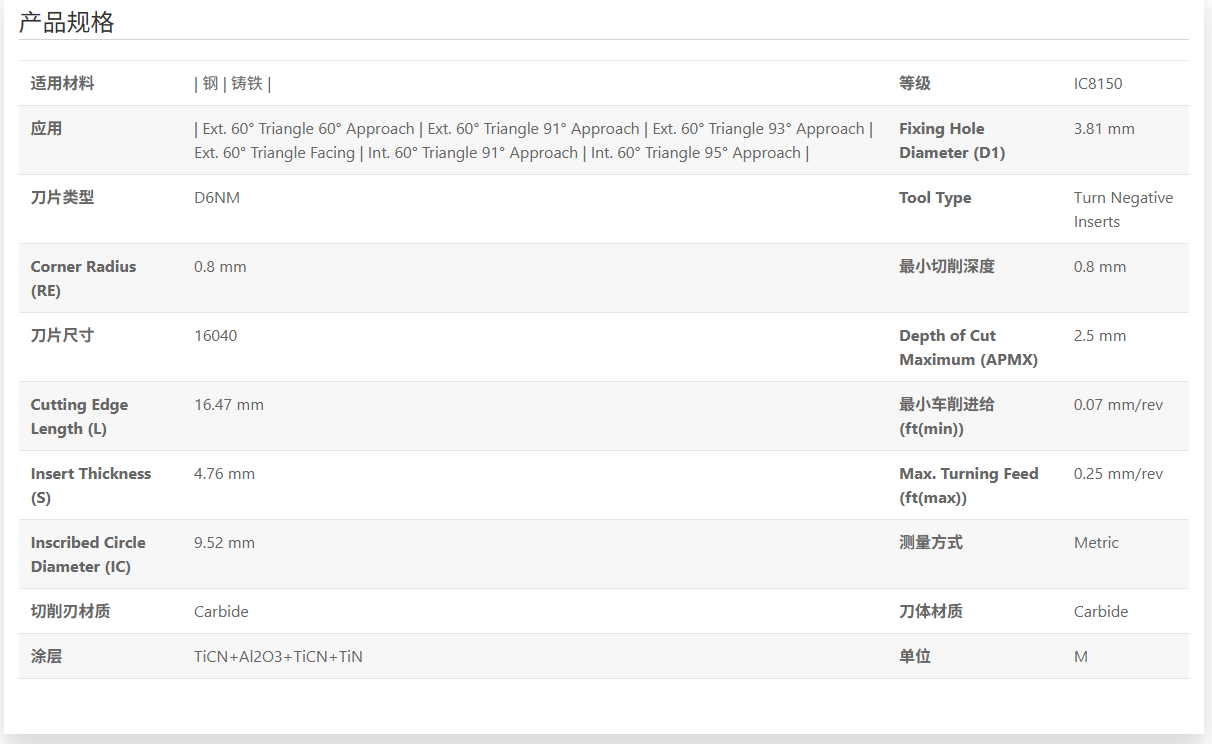
Task: Click the Metric measurement value
Action: [1096, 543]
